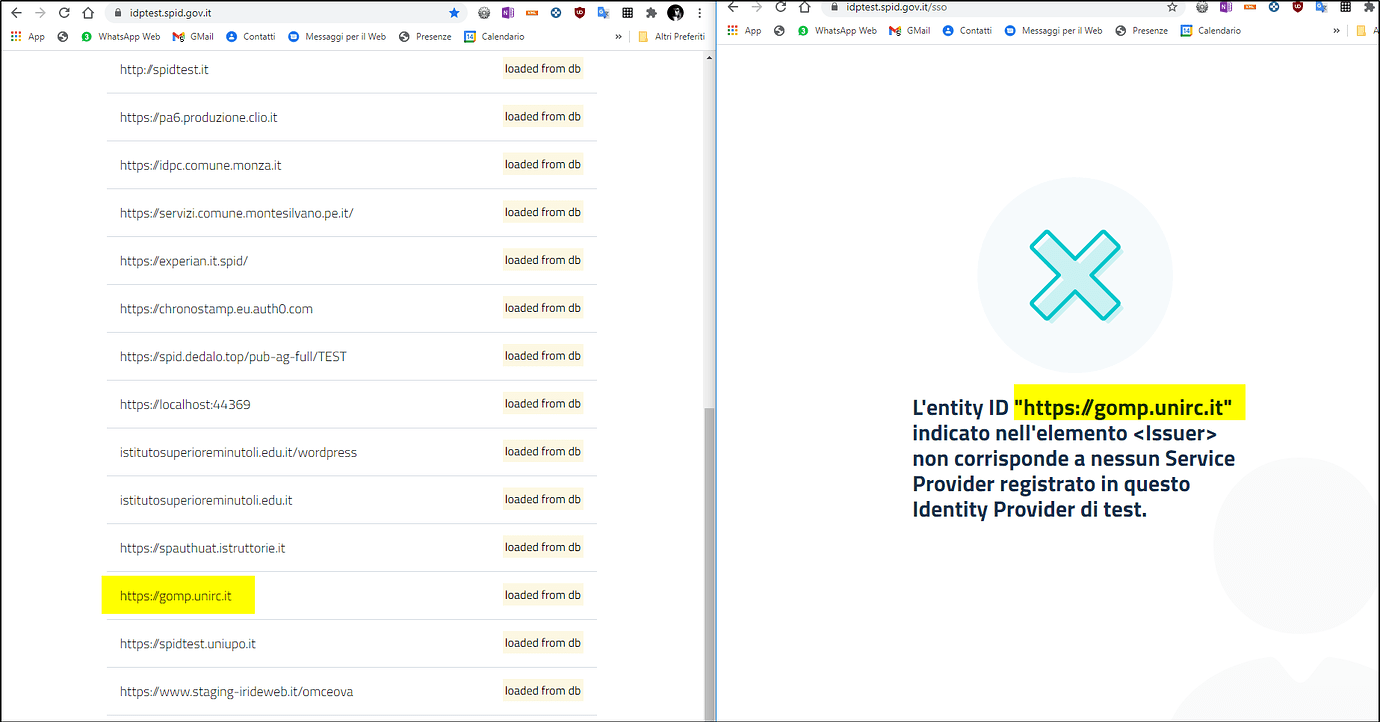Image resolution: width=1380 pixels, height=722 pixels.
Task: Reload the left idptest.spid.gov.it page
Action: tap(64, 13)
